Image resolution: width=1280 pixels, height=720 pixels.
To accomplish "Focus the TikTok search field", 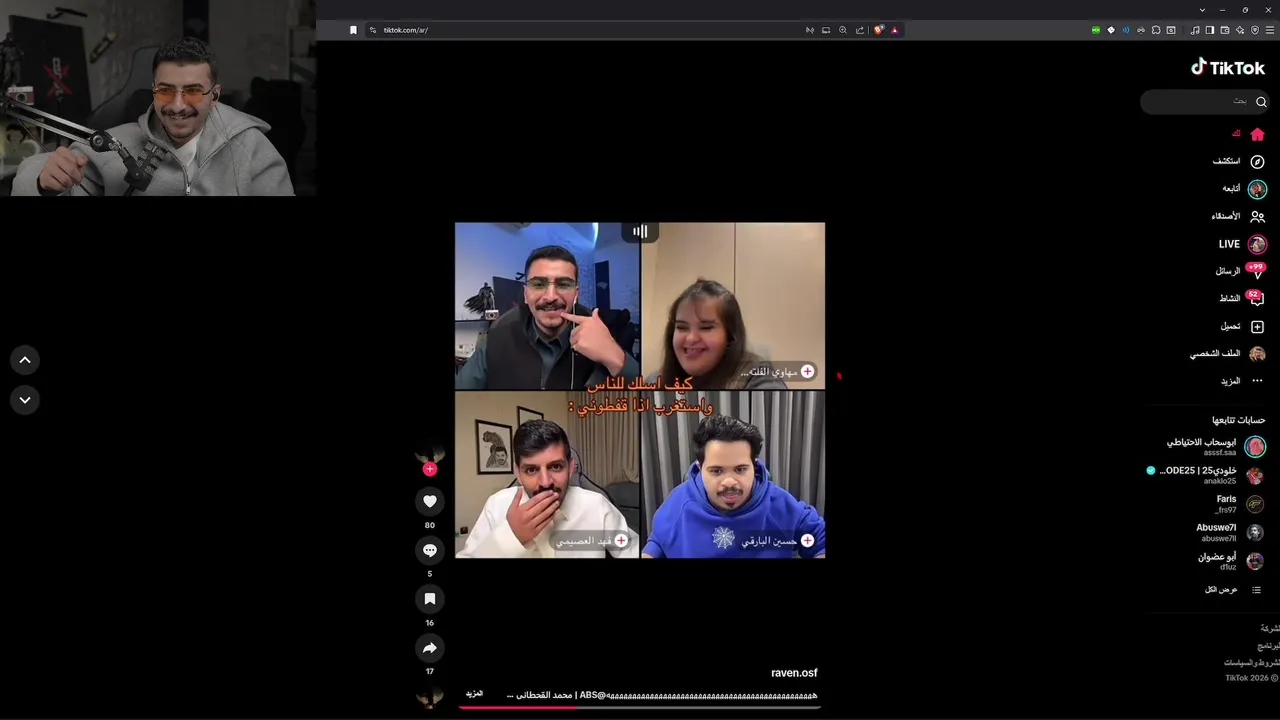I will (1205, 102).
